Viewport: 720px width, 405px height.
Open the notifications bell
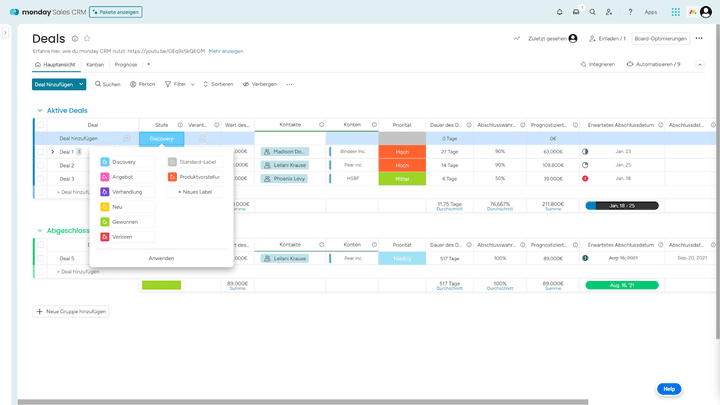(x=560, y=12)
